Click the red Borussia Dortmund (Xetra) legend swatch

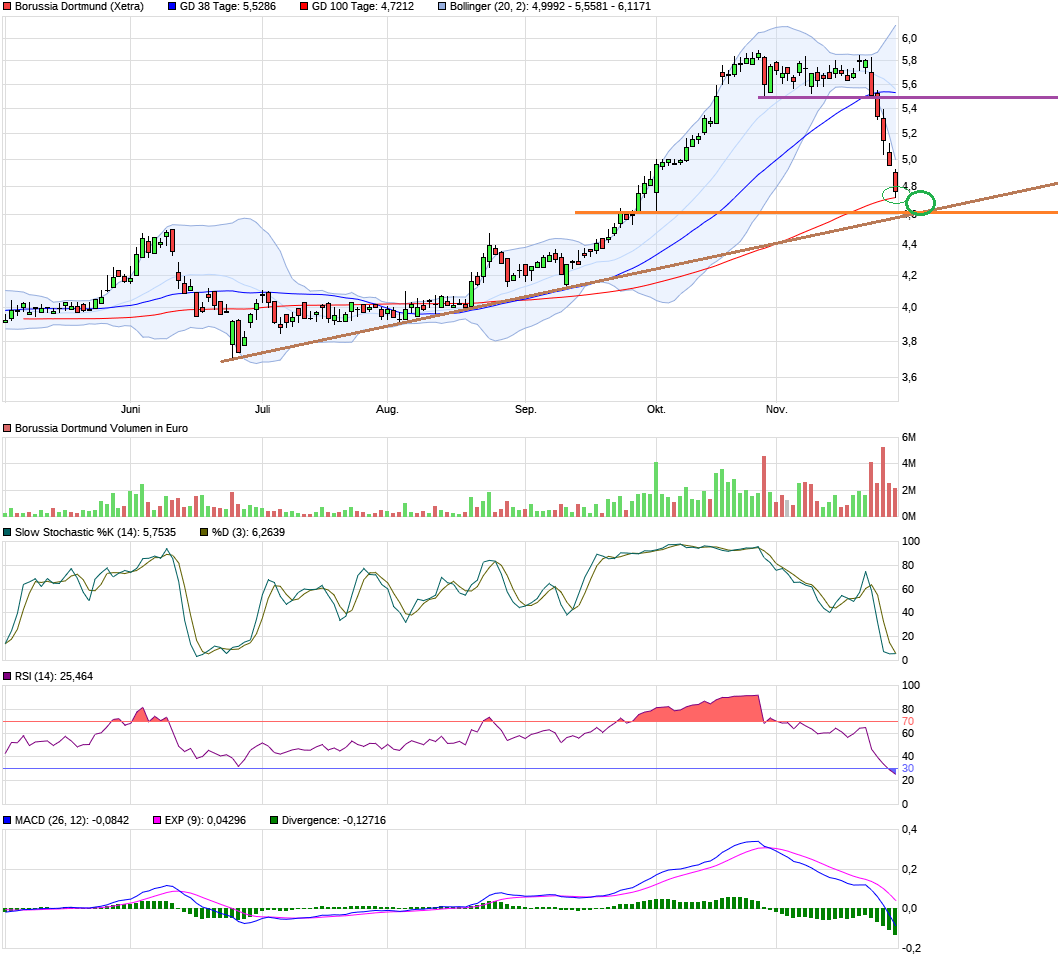pos(7,6)
